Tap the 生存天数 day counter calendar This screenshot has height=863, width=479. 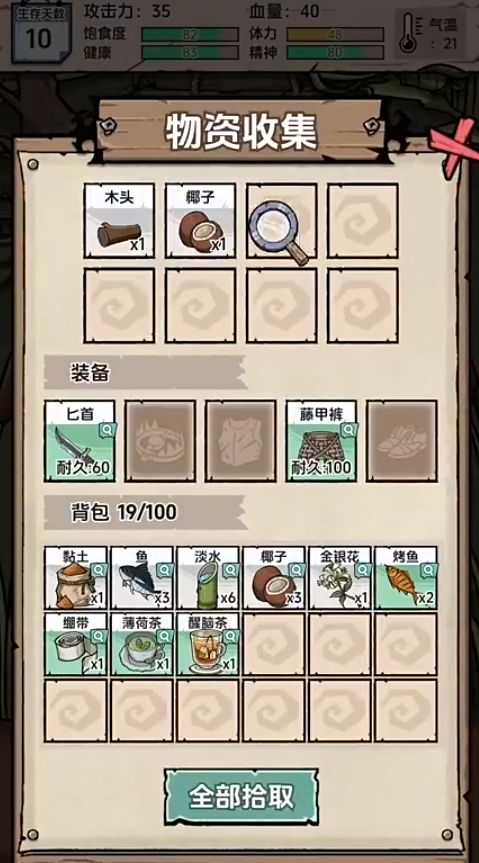[40, 34]
